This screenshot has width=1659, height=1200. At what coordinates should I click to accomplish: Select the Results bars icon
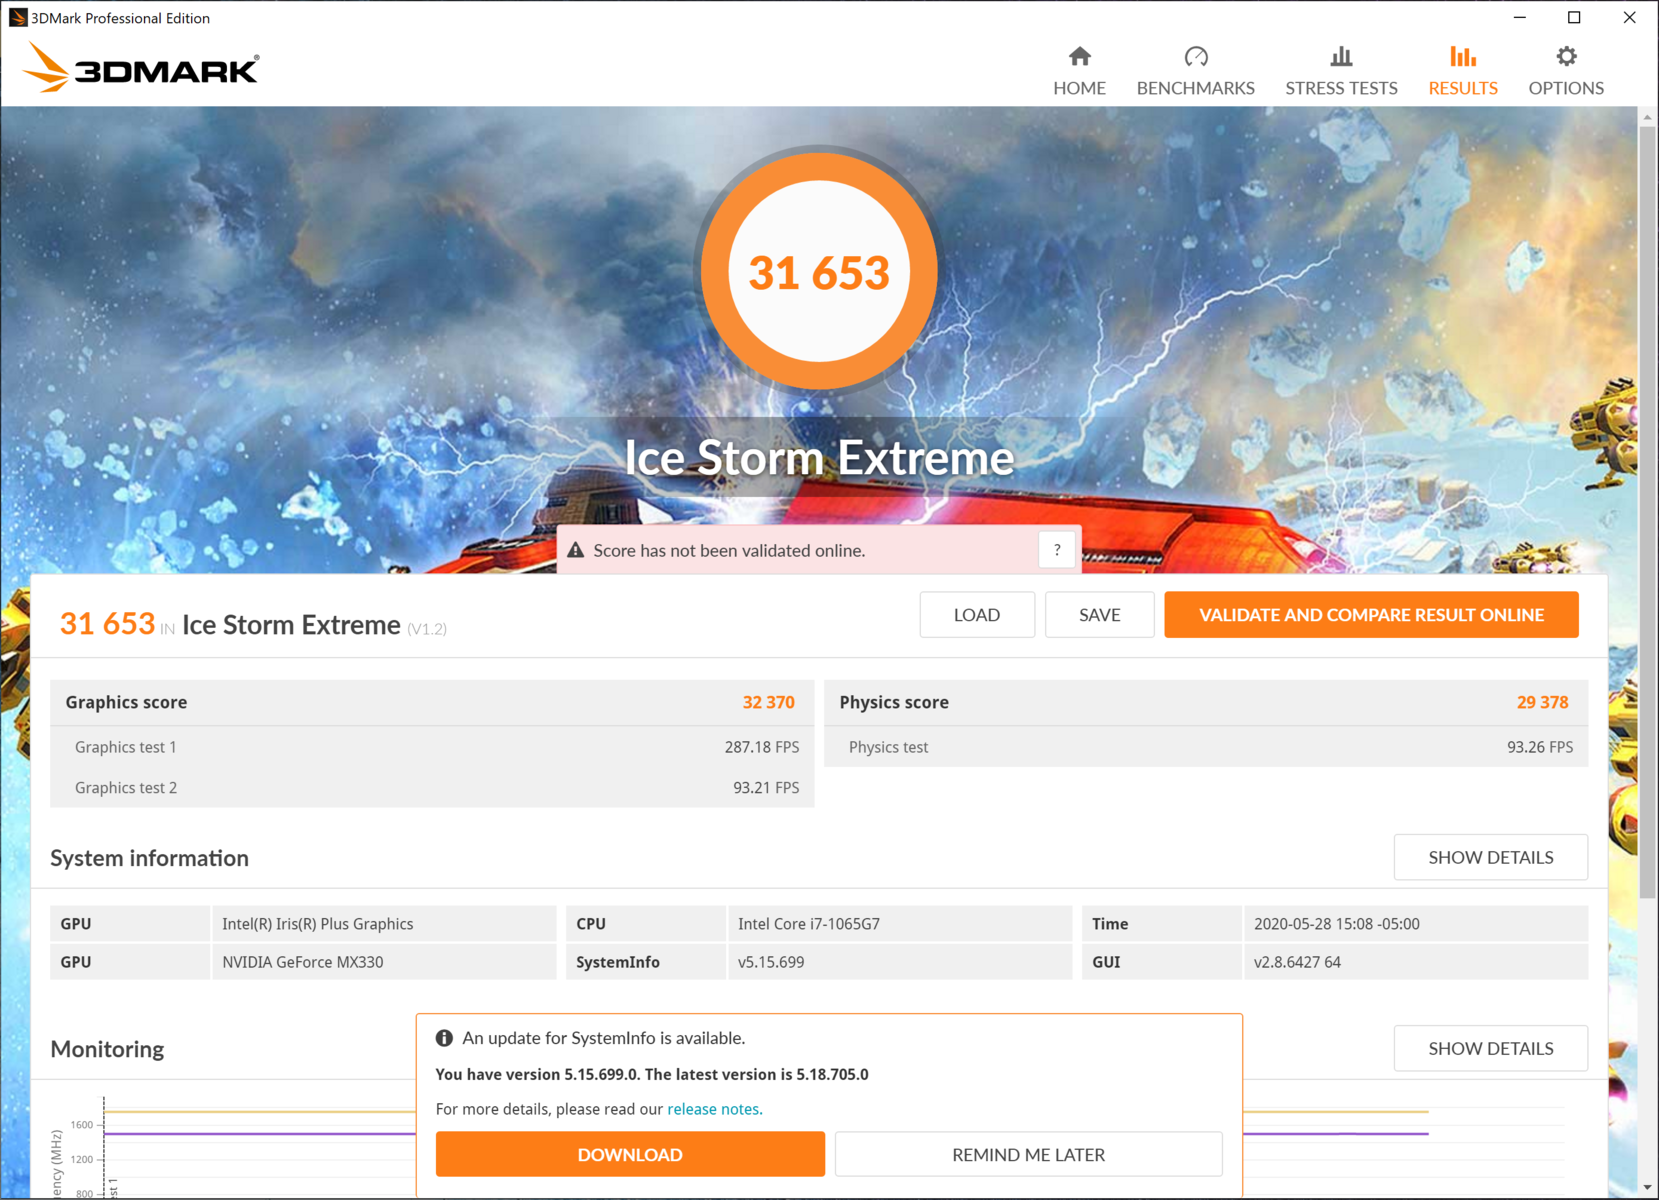[x=1463, y=56]
